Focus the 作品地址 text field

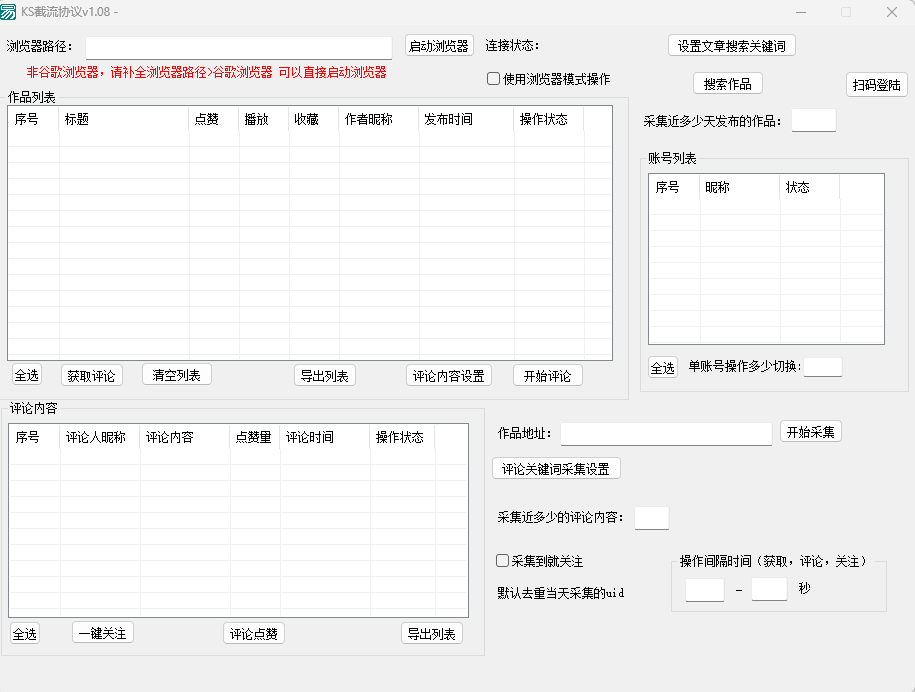click(666, 433)
